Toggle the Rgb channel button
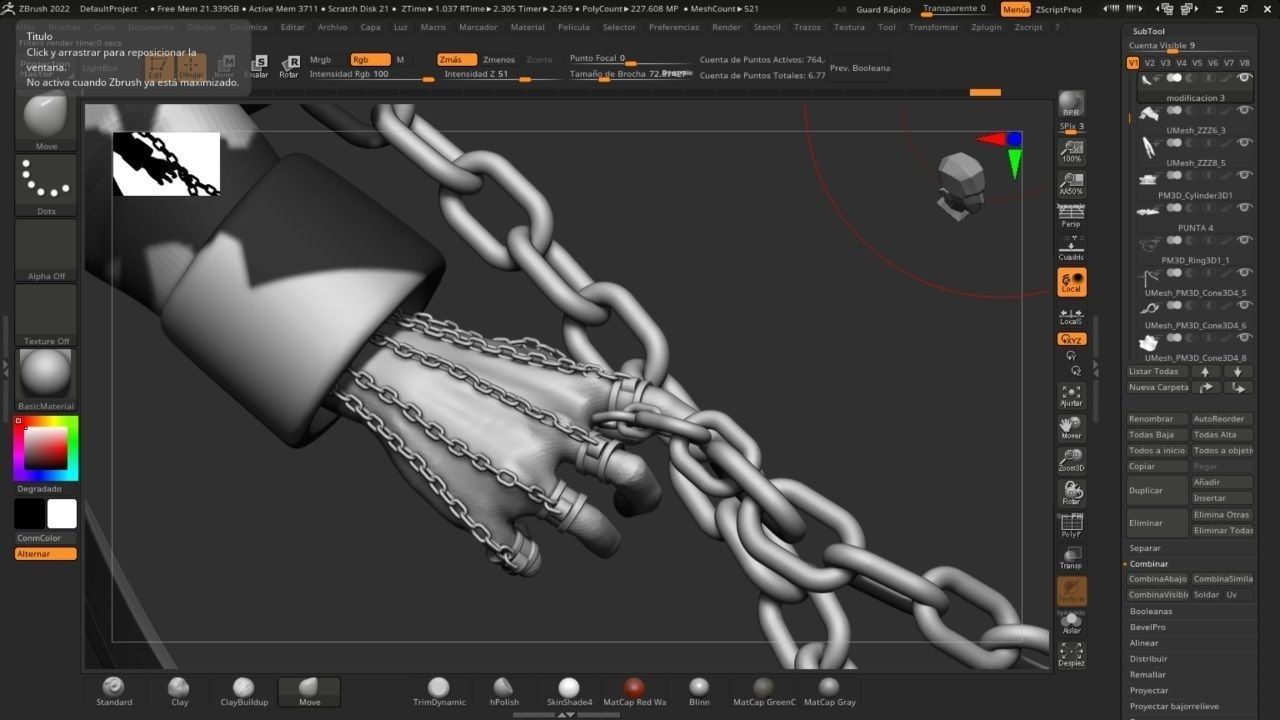The height and width of the screenshot is (720, 1280). coord(370,60)
